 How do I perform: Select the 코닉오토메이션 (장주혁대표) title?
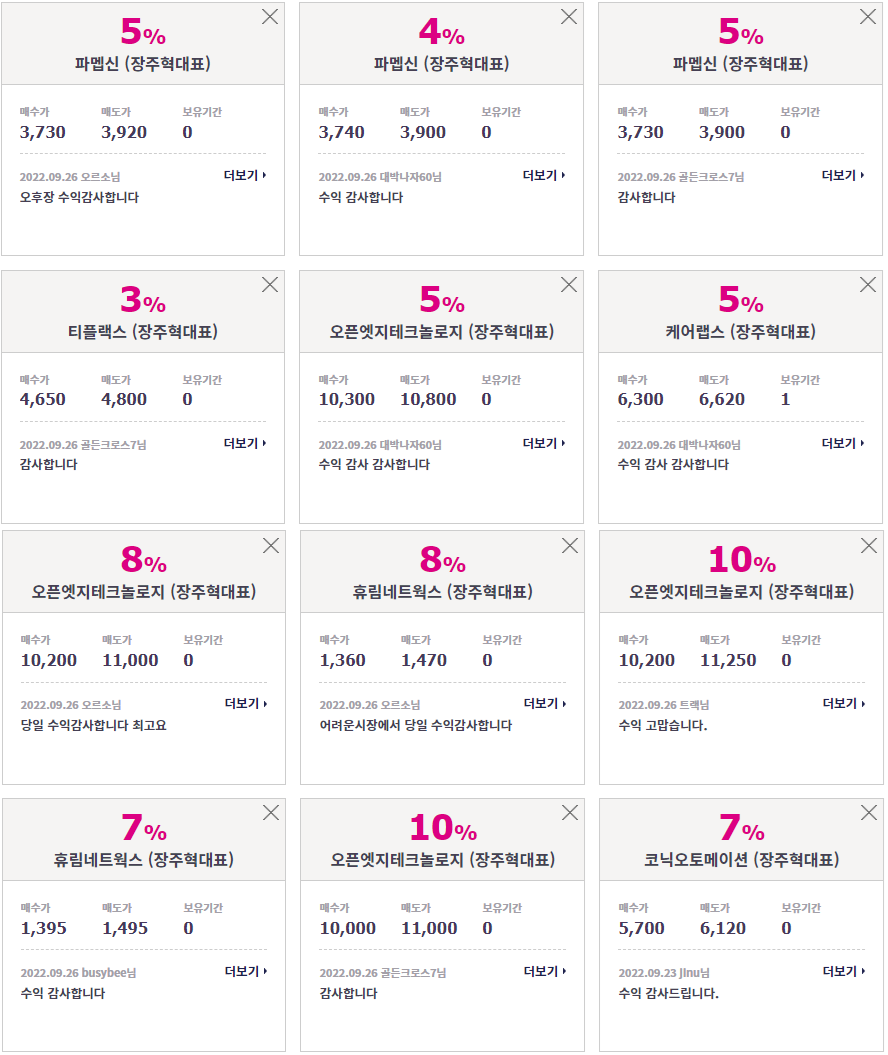(741, 860)
